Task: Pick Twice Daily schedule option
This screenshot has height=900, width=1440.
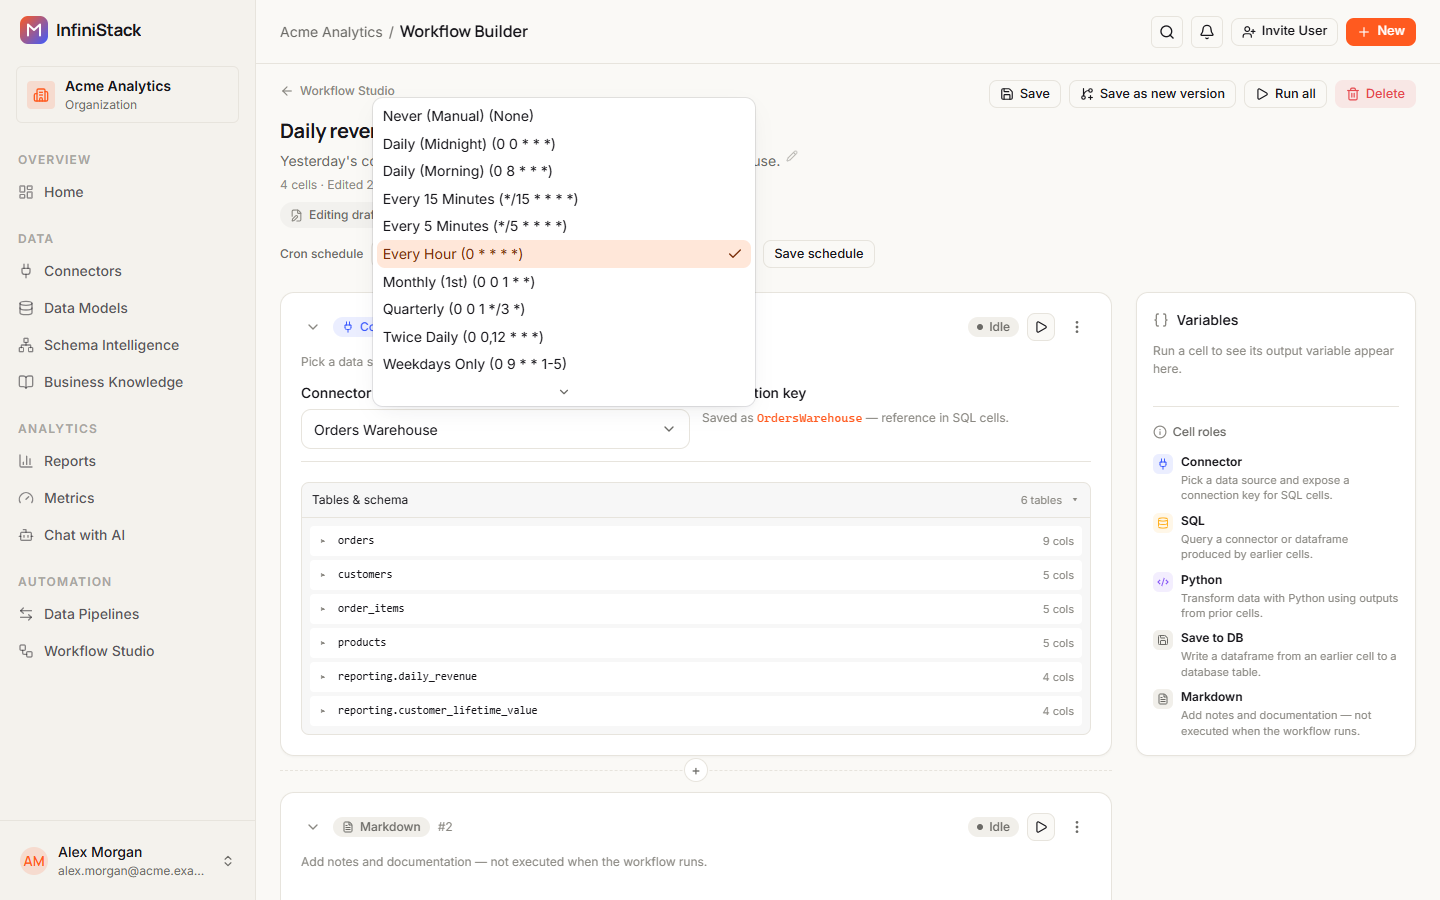Action: [x=564, y=337]
